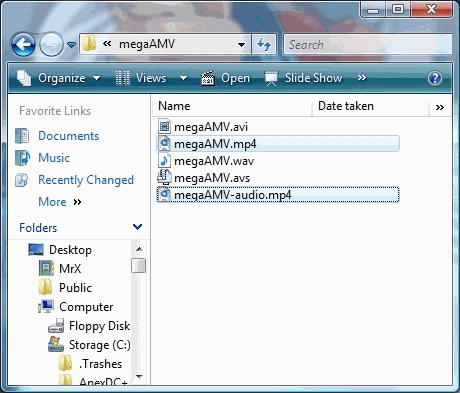
Task: Click folder tree scrollbar up arrow
Action: tap(139, 249)
